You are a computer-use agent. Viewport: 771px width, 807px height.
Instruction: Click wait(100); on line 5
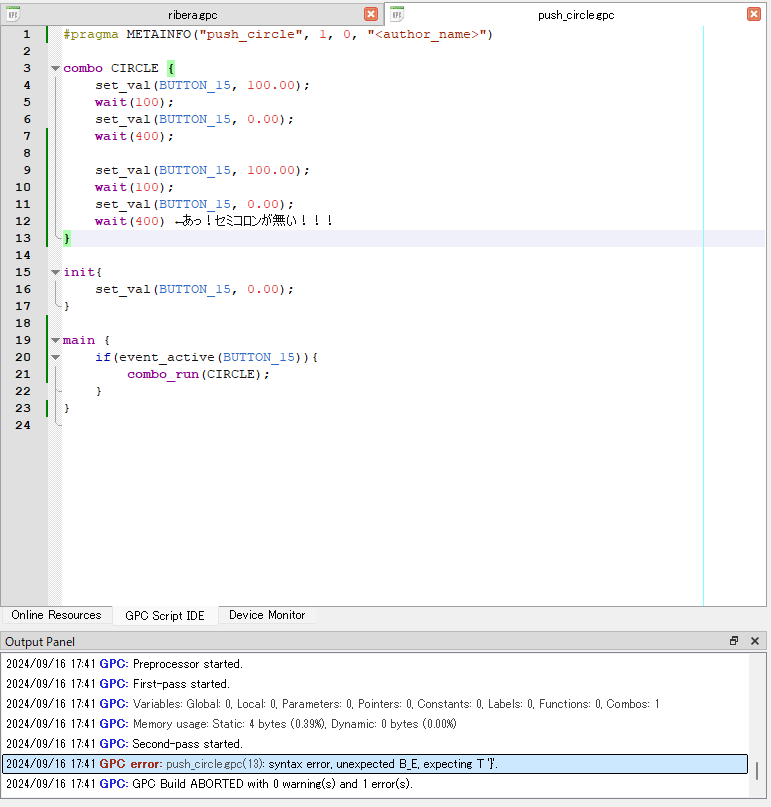tap(134, 102)
